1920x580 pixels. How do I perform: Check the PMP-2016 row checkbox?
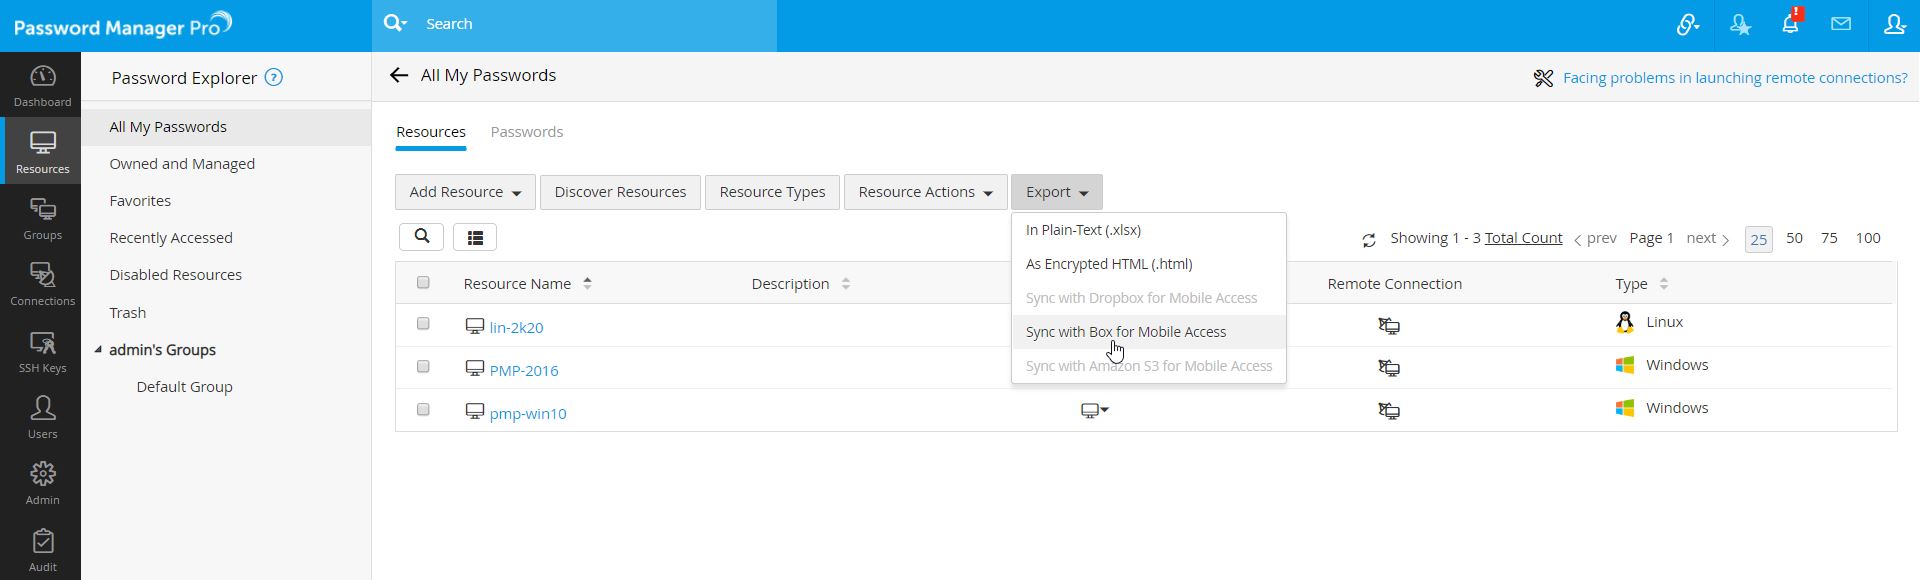click(x=423, y=367)
